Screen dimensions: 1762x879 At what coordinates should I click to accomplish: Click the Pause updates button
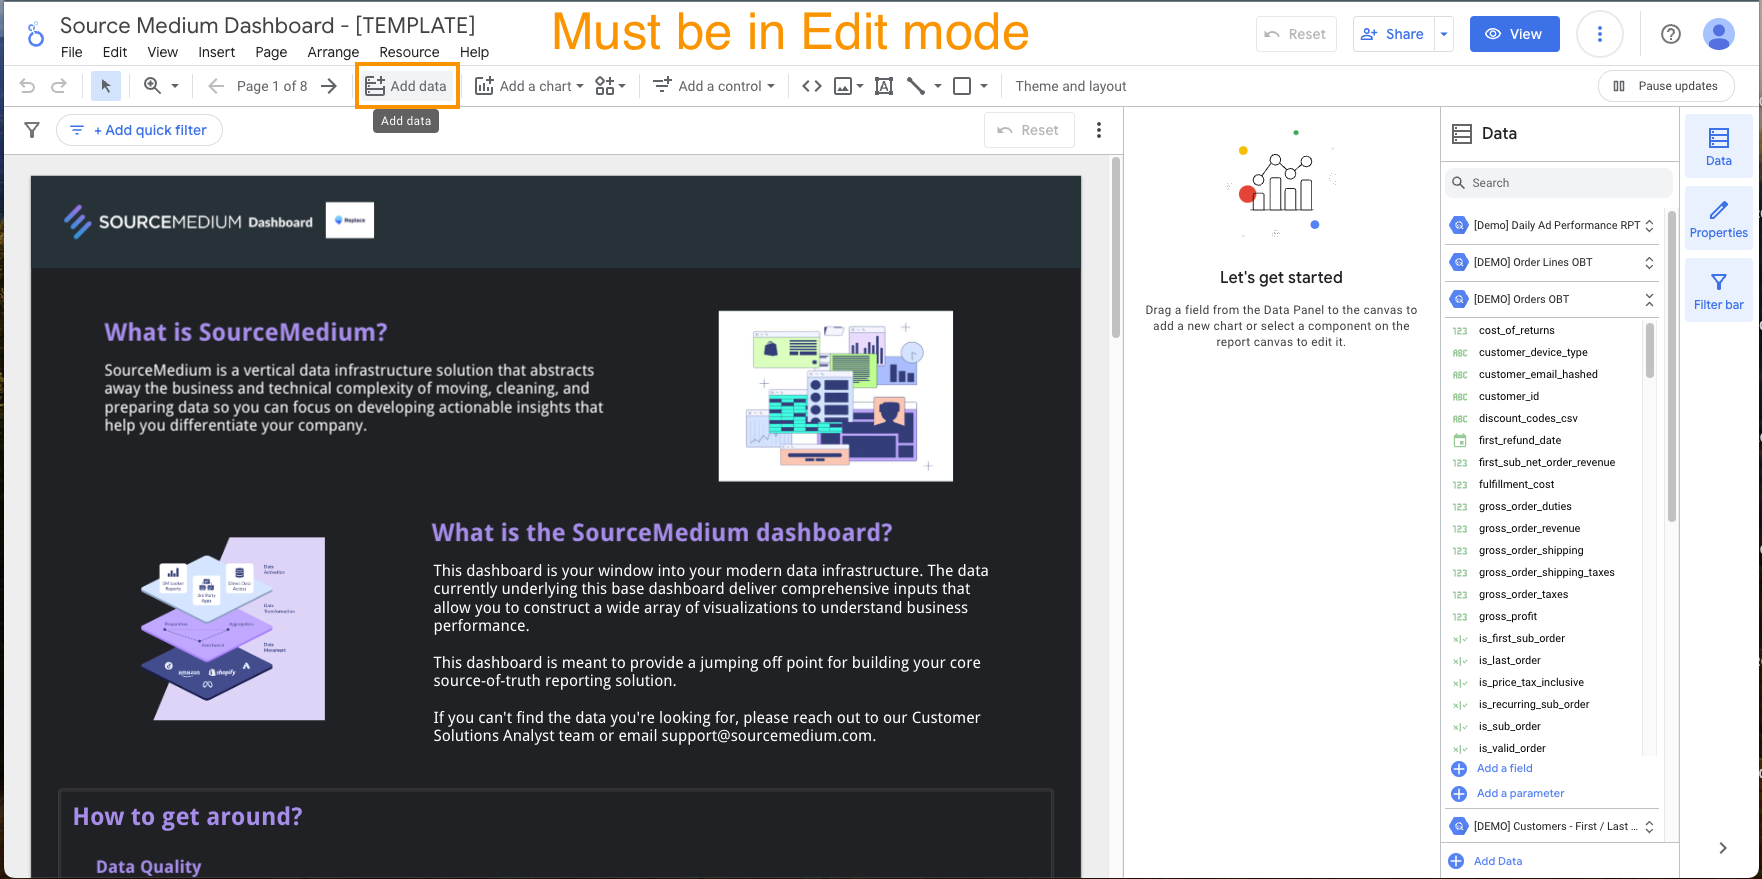pyautogui.click(x=1666, y=86)
